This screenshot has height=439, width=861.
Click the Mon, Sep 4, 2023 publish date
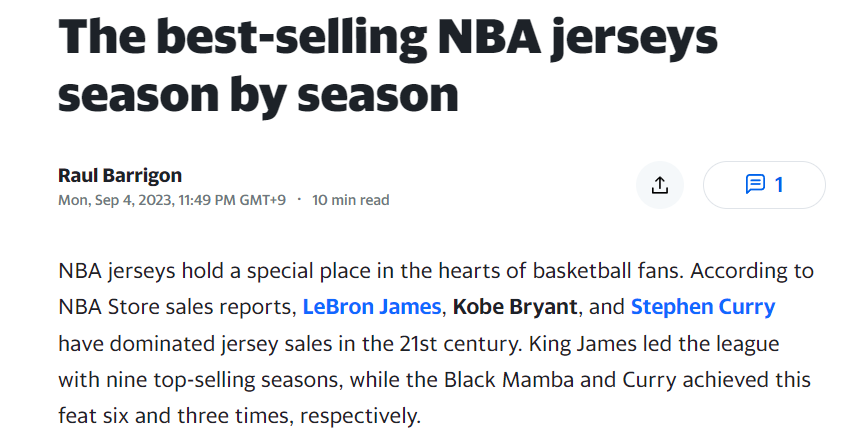[116, 200]
